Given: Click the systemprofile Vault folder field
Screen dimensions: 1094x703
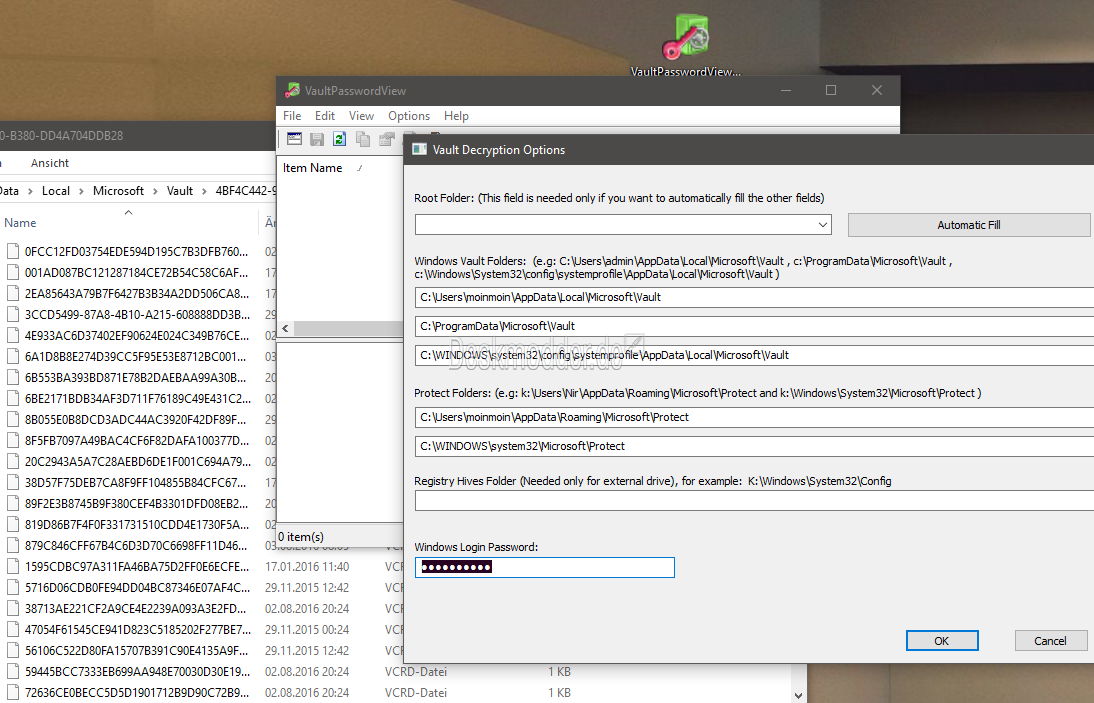Looking at the screenshot, I should (x=754, y=355).
